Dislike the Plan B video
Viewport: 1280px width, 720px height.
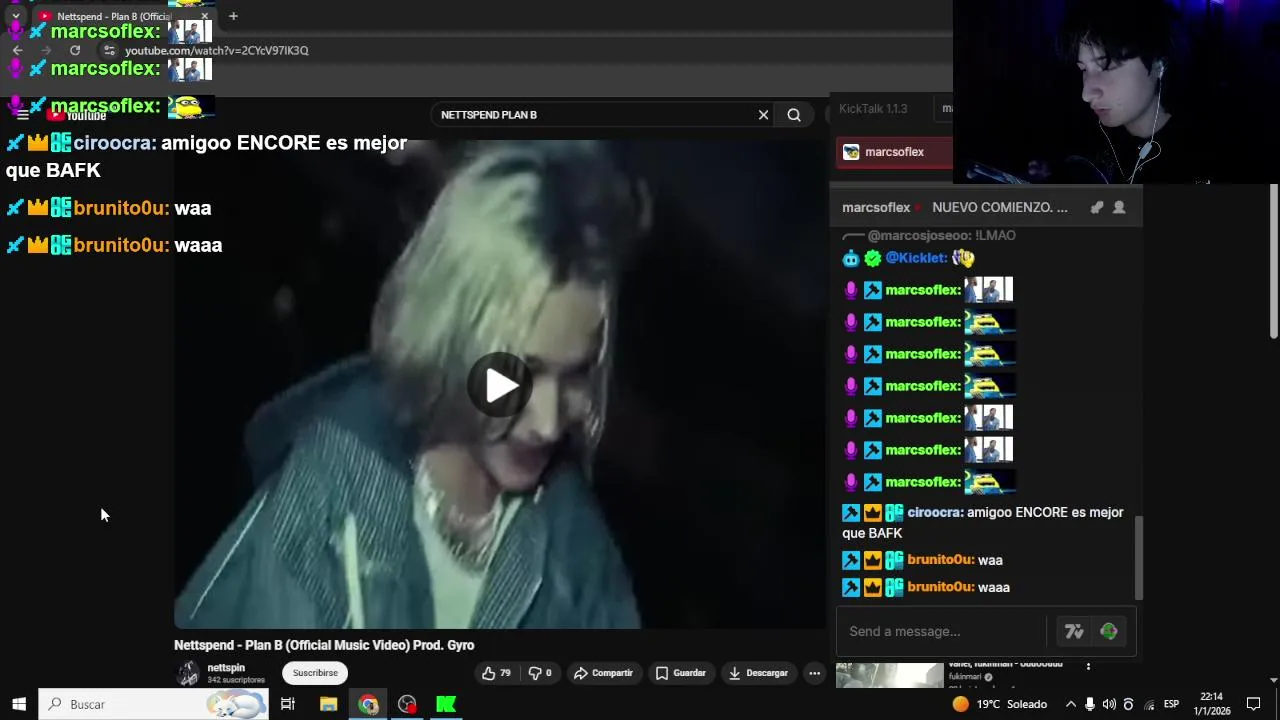tap(540, 673)
